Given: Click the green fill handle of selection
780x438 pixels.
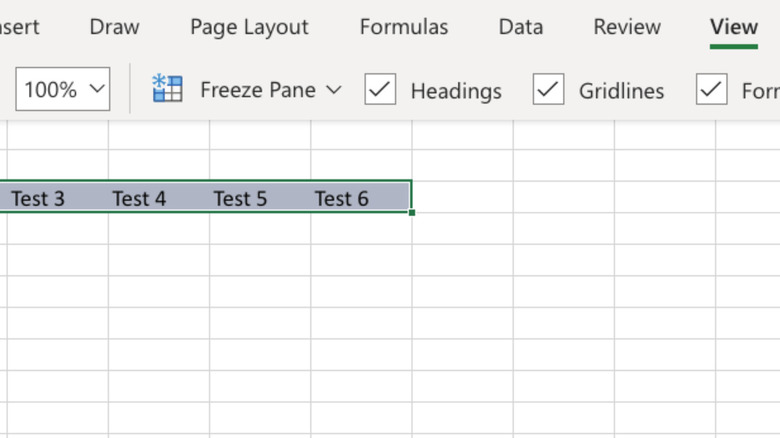Looking at the screenshot, I should pos(412,212).
